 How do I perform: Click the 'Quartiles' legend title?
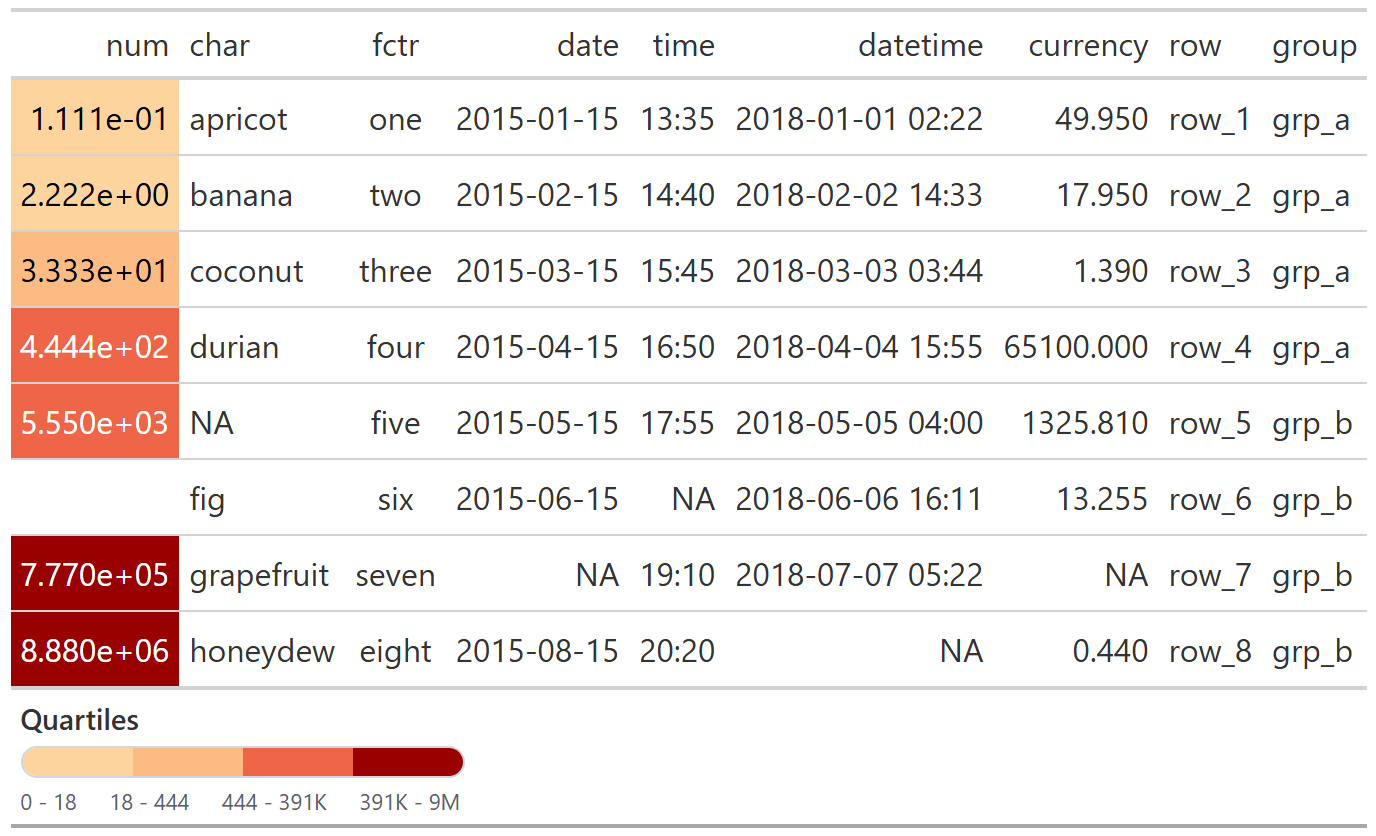[x=80, y=720]
